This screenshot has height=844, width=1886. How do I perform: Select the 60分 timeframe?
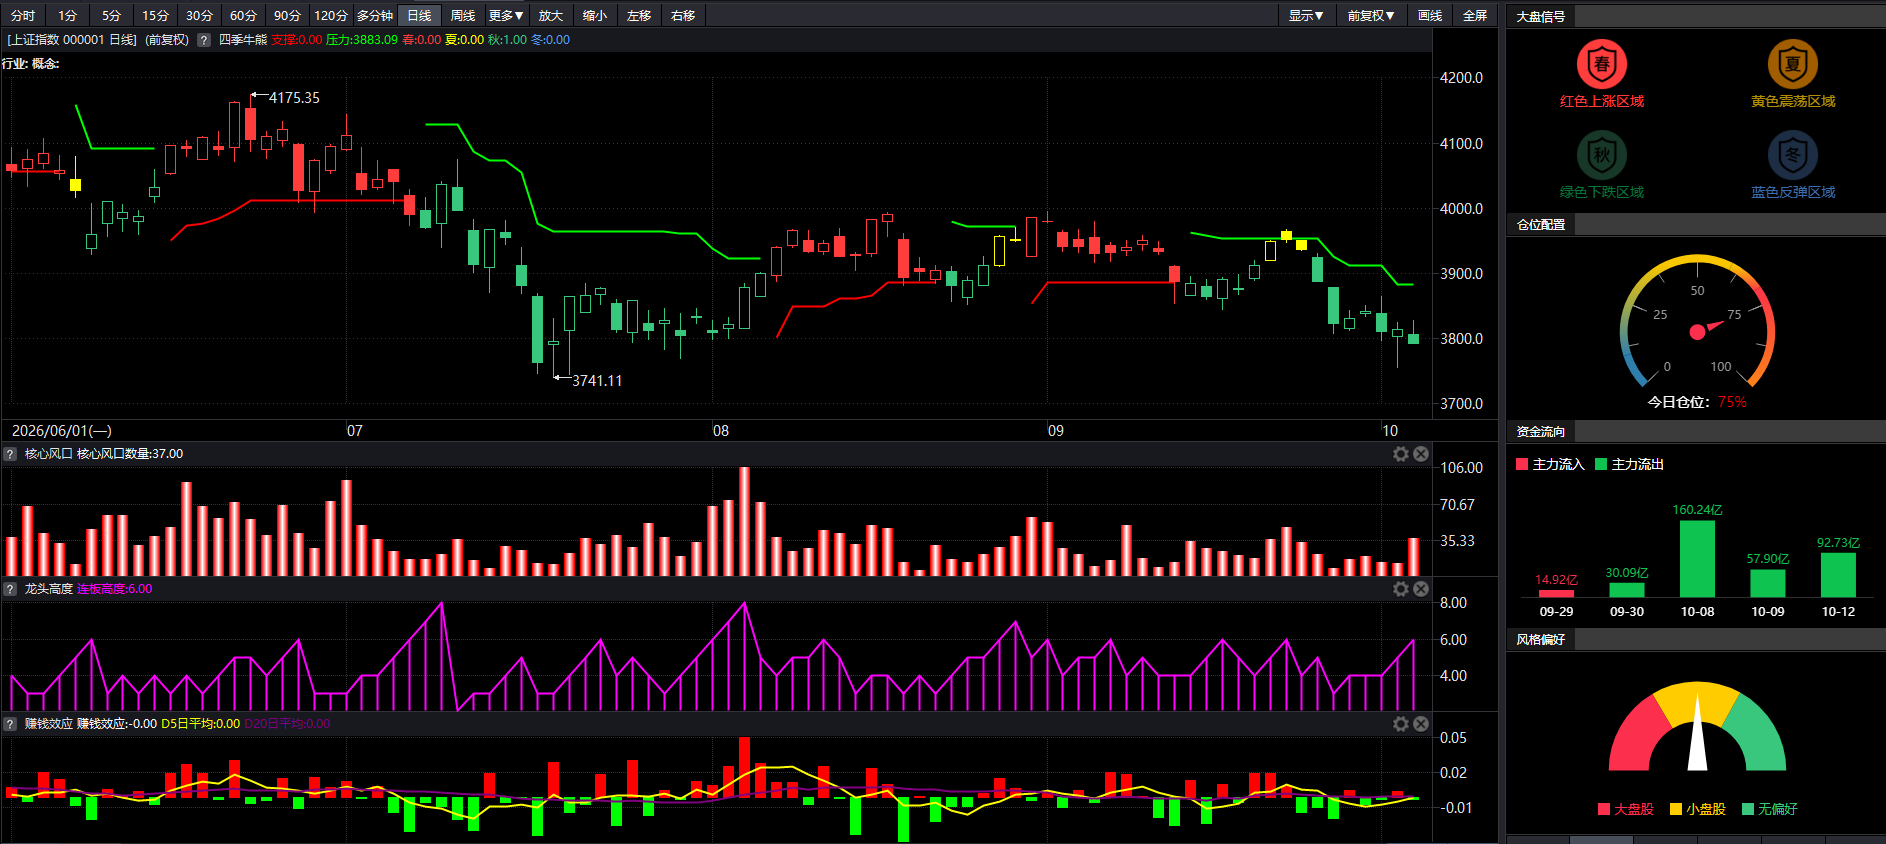pyautogui.click(x=243, y=16)
